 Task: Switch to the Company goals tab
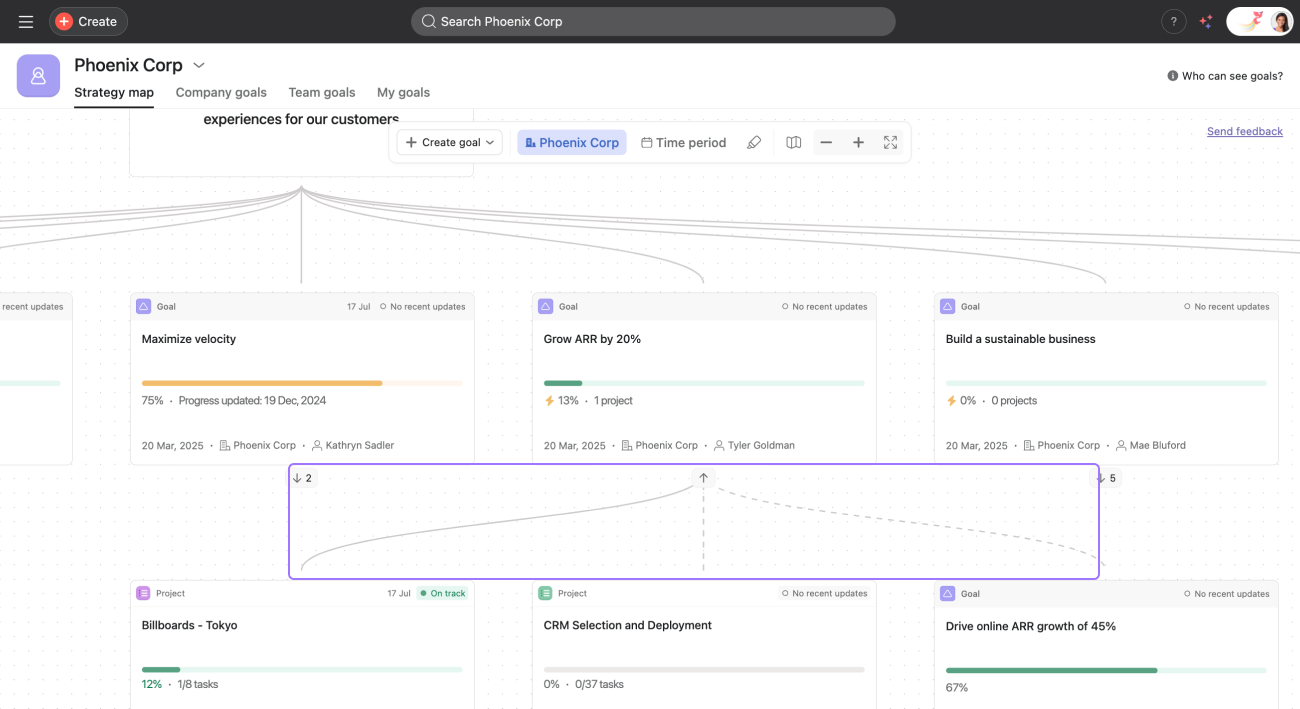point(221,92)
